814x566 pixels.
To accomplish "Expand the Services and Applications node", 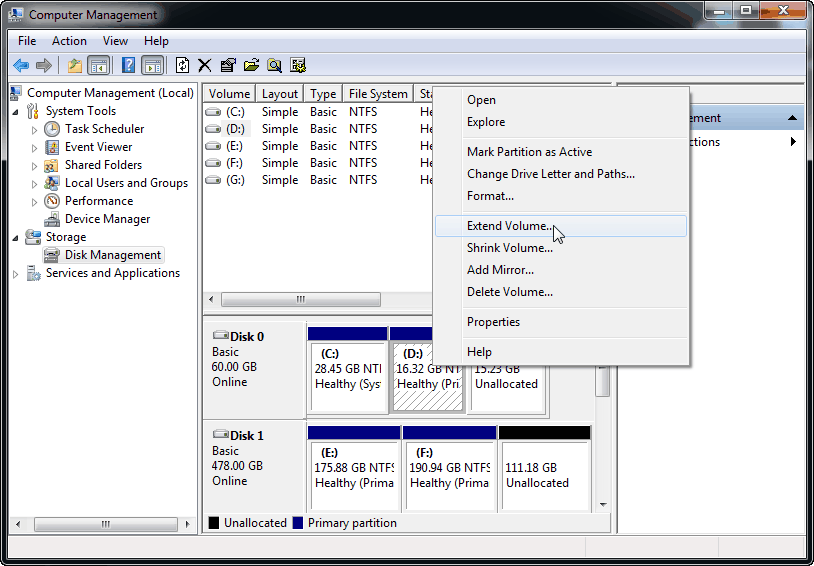I will 16,273.
